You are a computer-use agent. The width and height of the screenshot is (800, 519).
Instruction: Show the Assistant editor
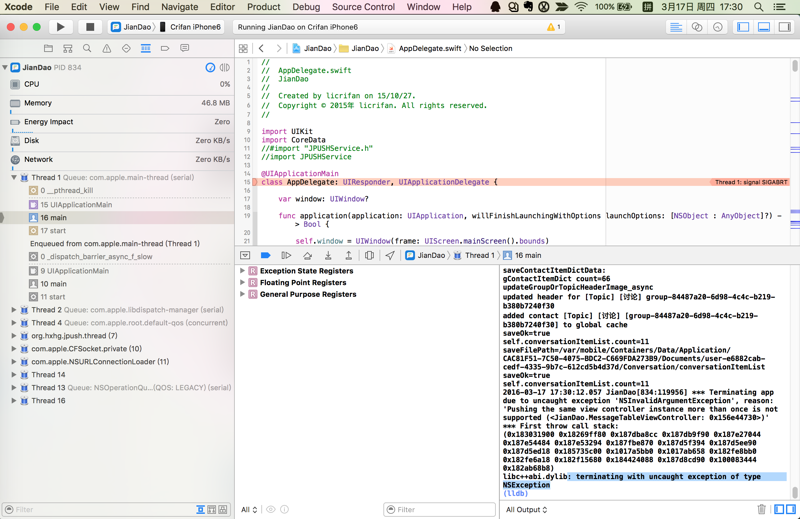point(697,27)
